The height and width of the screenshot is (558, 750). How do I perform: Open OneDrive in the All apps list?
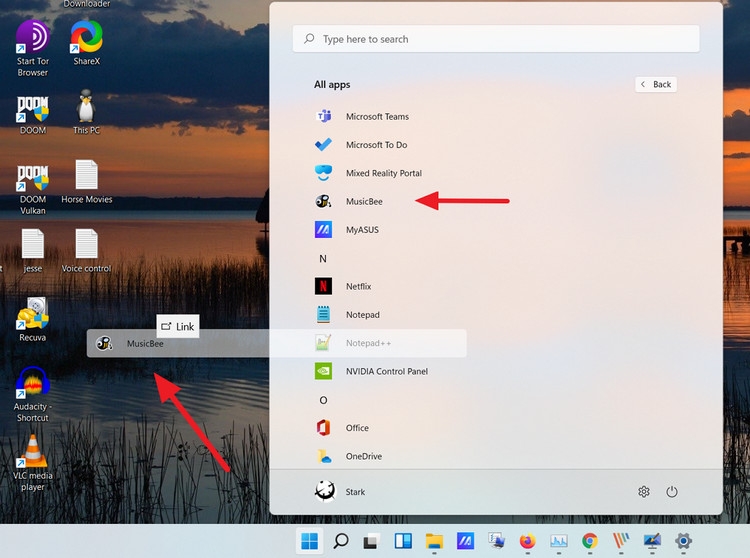coord(363,456)
